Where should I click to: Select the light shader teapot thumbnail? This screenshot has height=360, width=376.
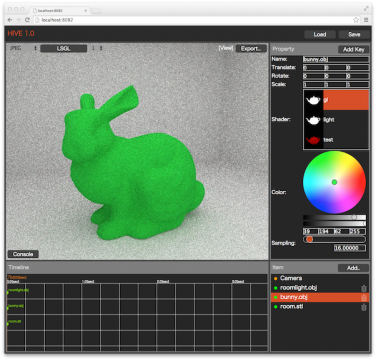pos(313,120)
